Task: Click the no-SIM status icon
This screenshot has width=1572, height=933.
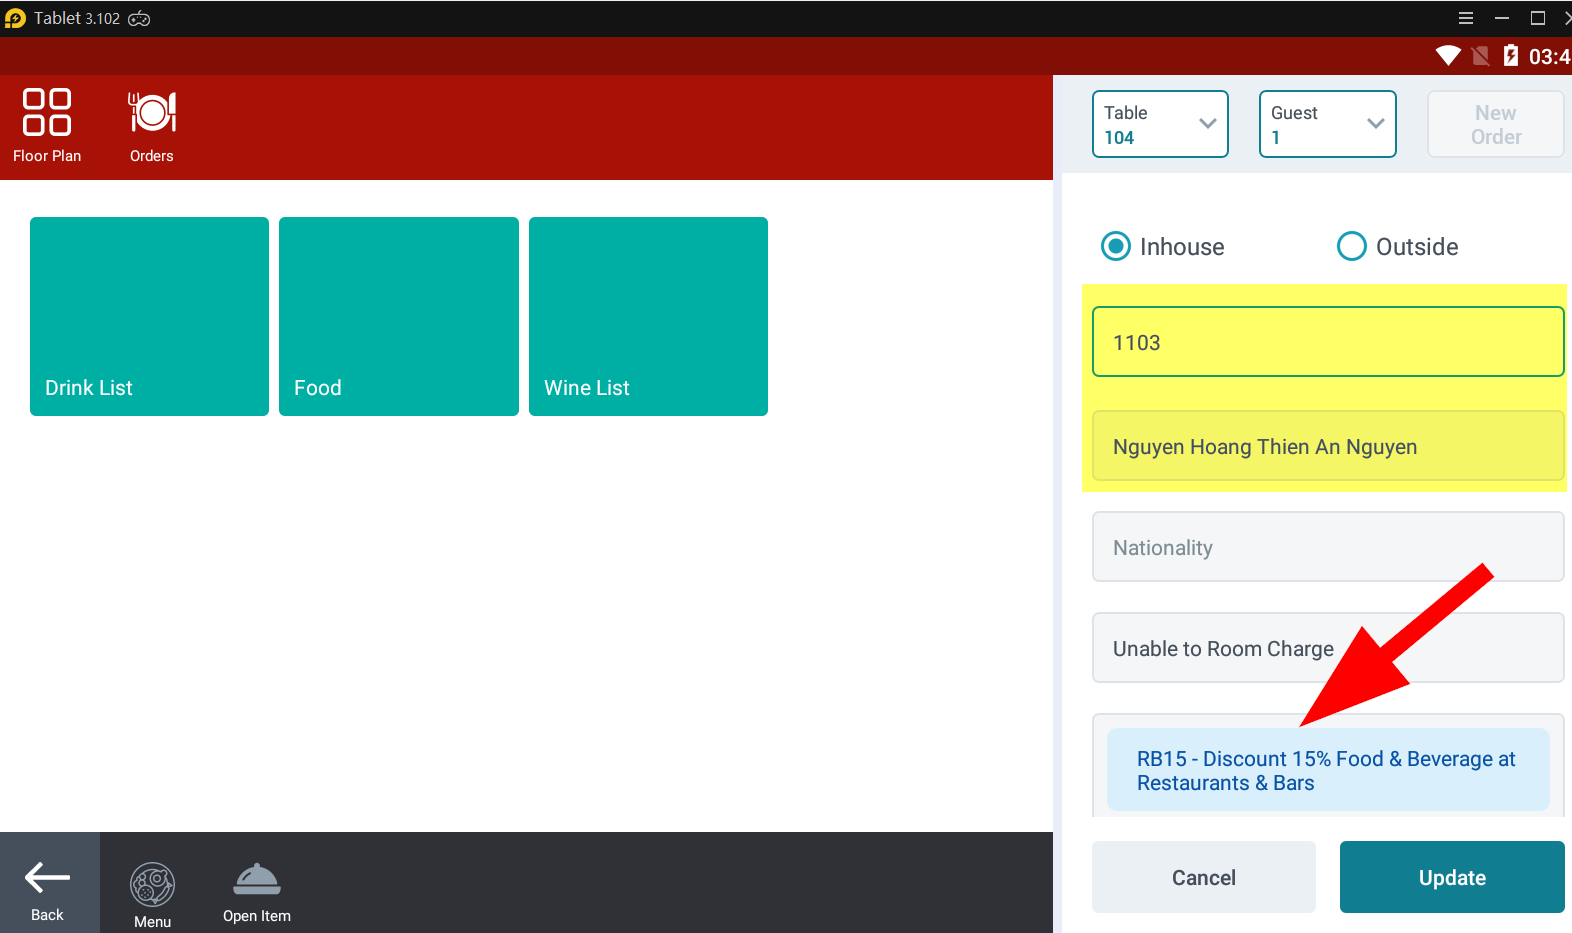Action: pos(1480,56)
